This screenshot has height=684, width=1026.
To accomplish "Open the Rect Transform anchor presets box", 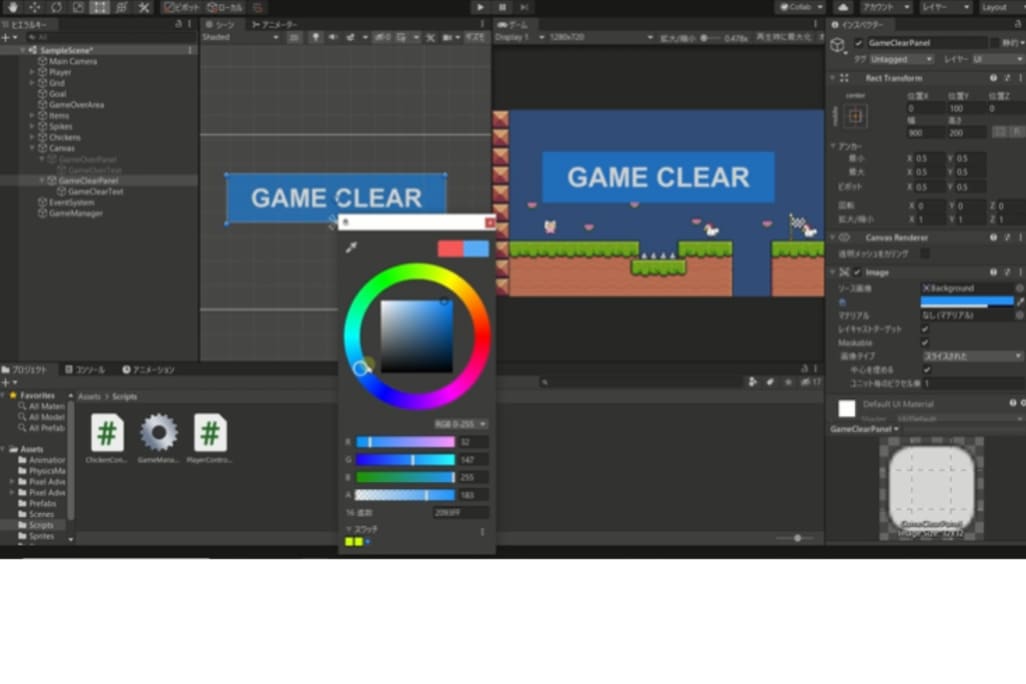I will click(855, 116).
